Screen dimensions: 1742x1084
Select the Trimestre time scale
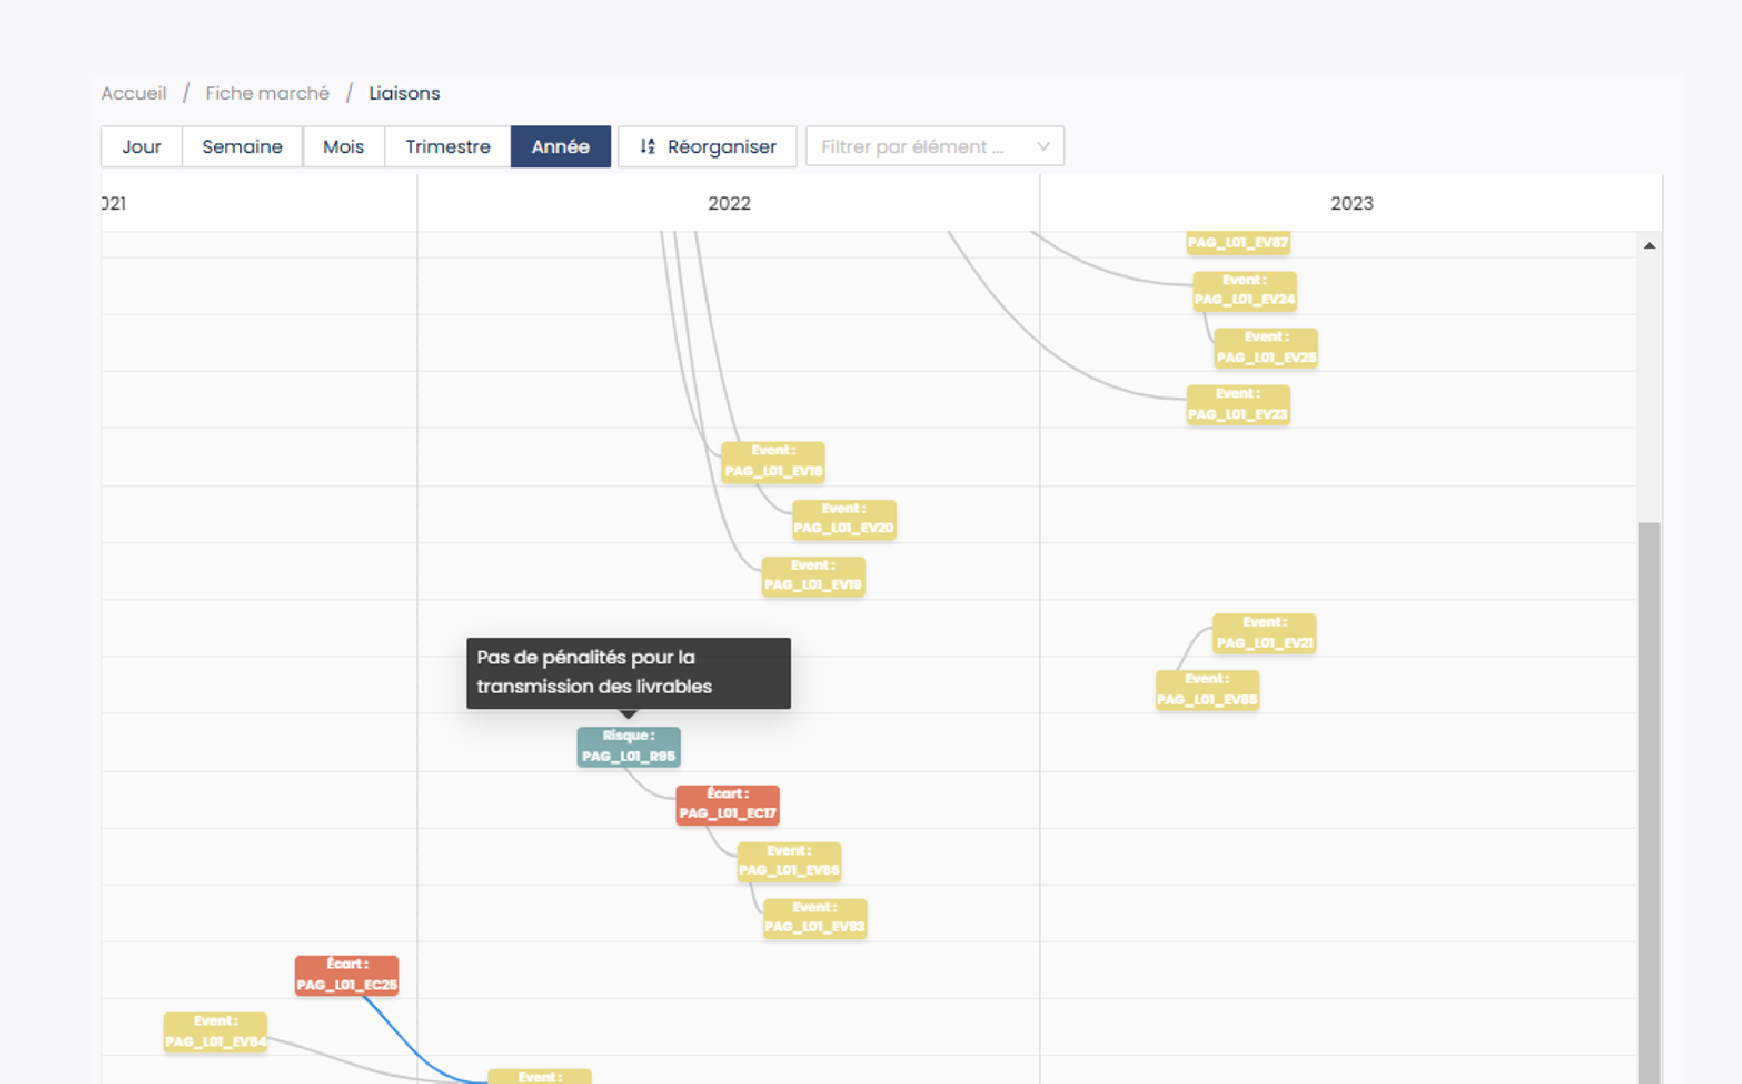click(447, 146)
